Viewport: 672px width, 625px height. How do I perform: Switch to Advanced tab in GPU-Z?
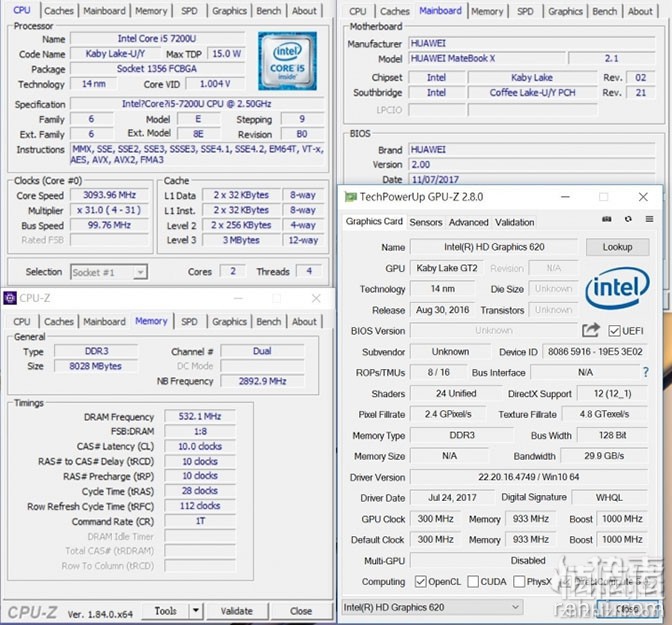click(x=468, y=222)
